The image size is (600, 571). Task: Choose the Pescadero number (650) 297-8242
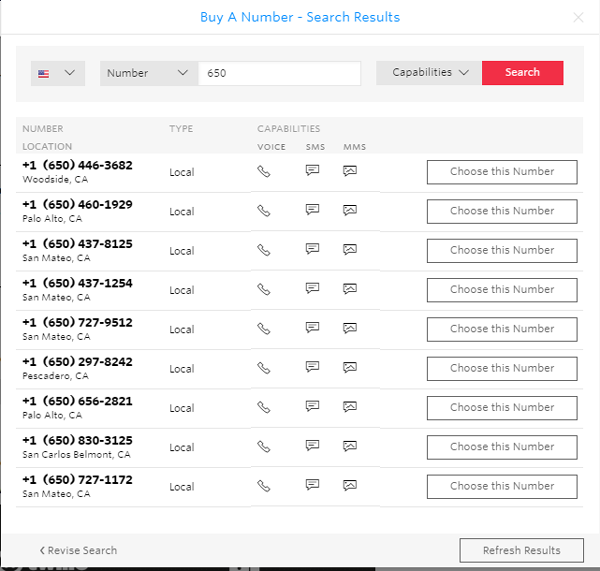click(502, 368)
